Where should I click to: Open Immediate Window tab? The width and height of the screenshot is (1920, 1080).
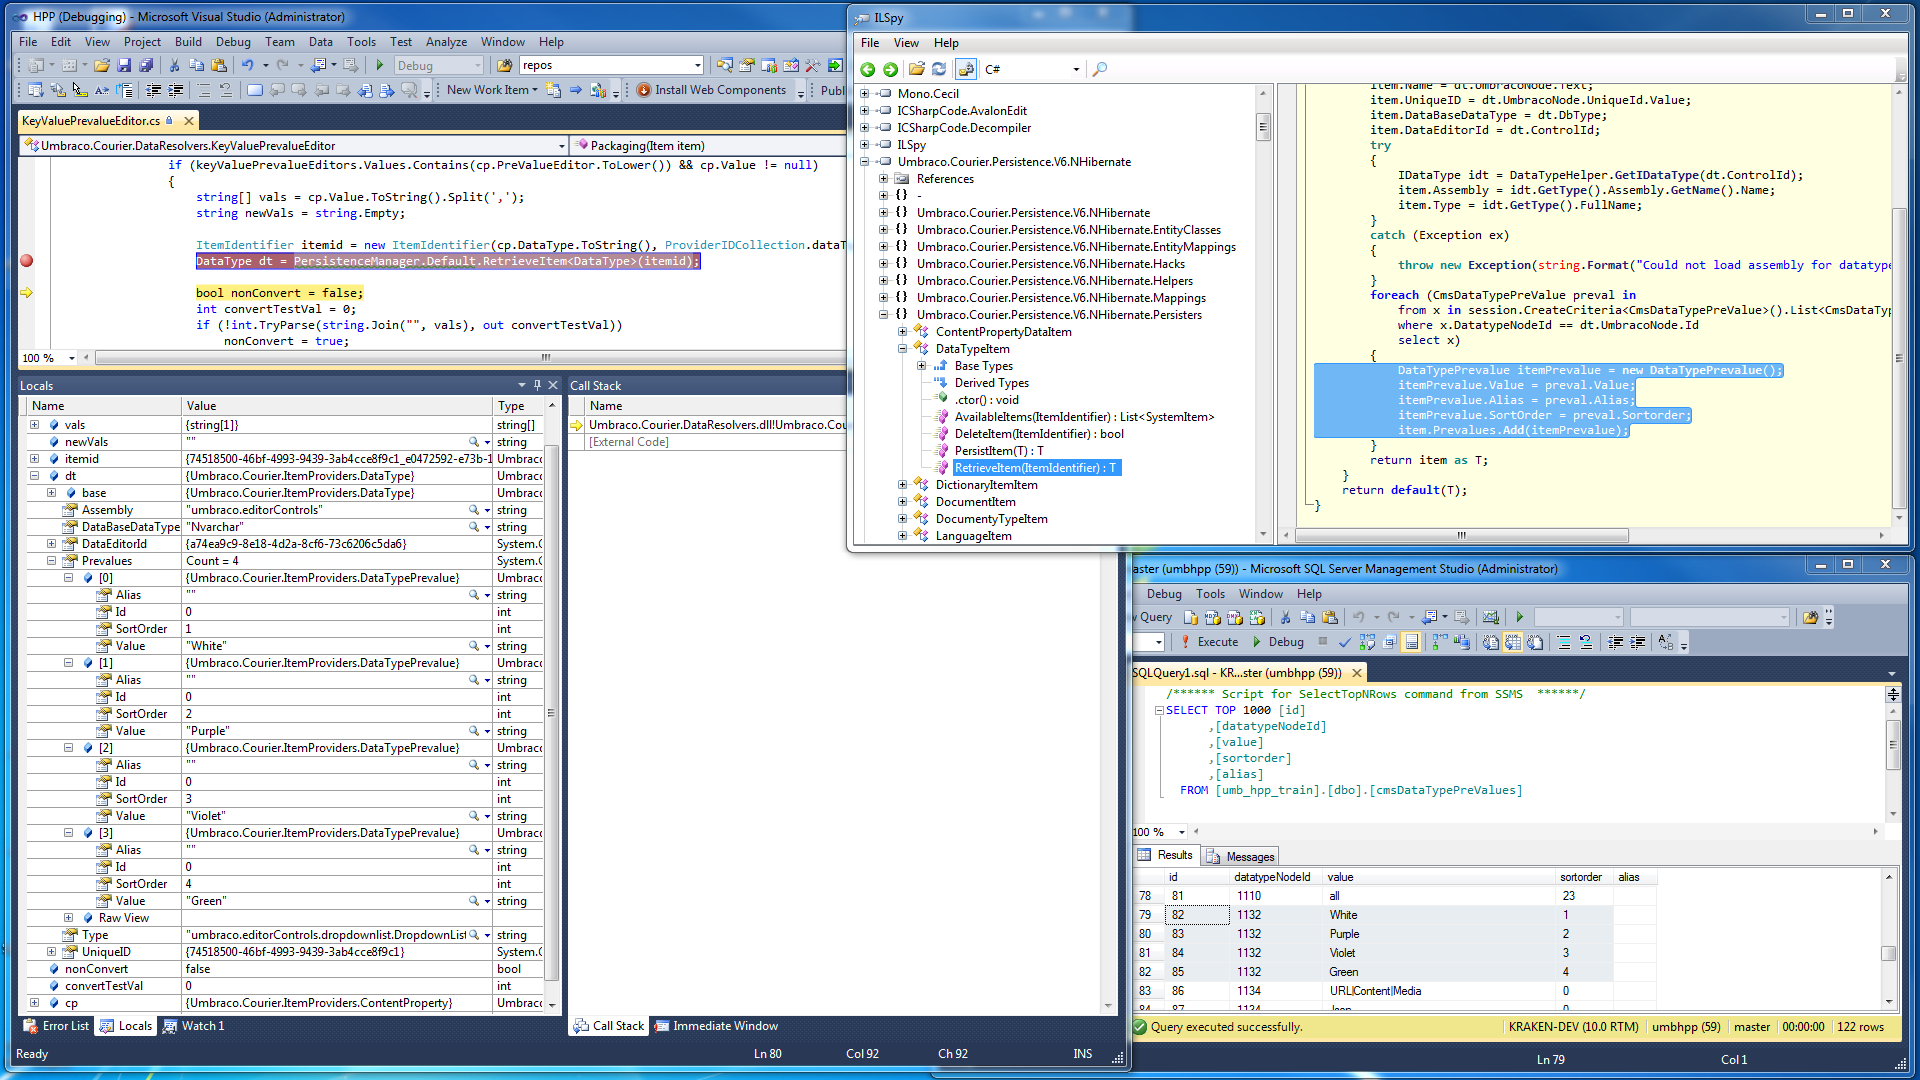coord(716,1026)
